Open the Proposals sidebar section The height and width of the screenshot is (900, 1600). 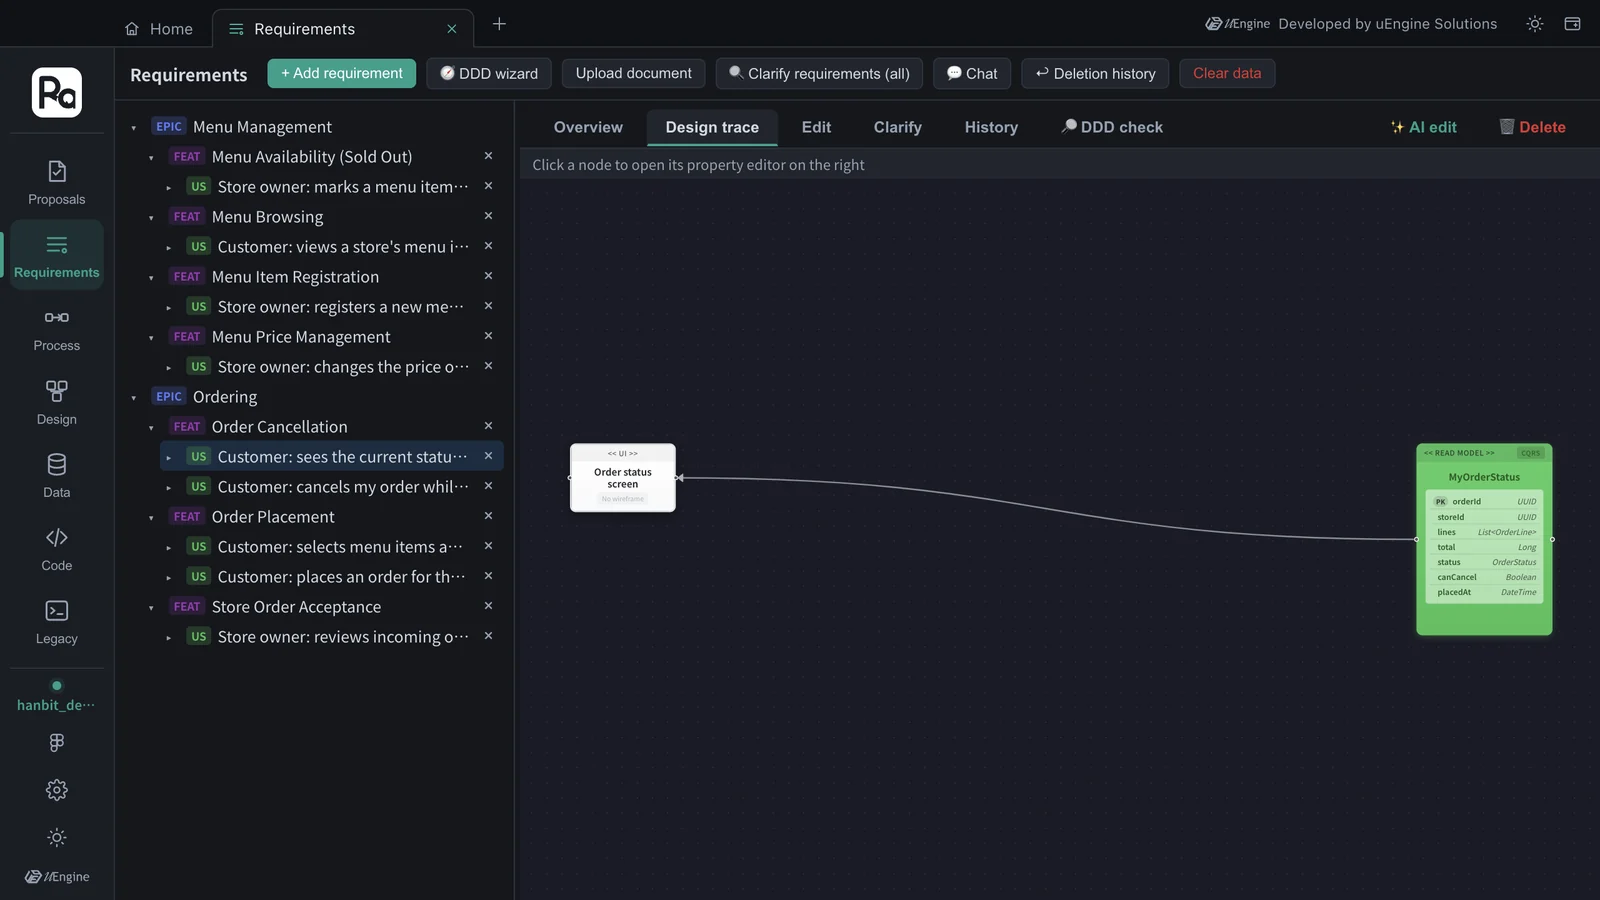[57, 183]
